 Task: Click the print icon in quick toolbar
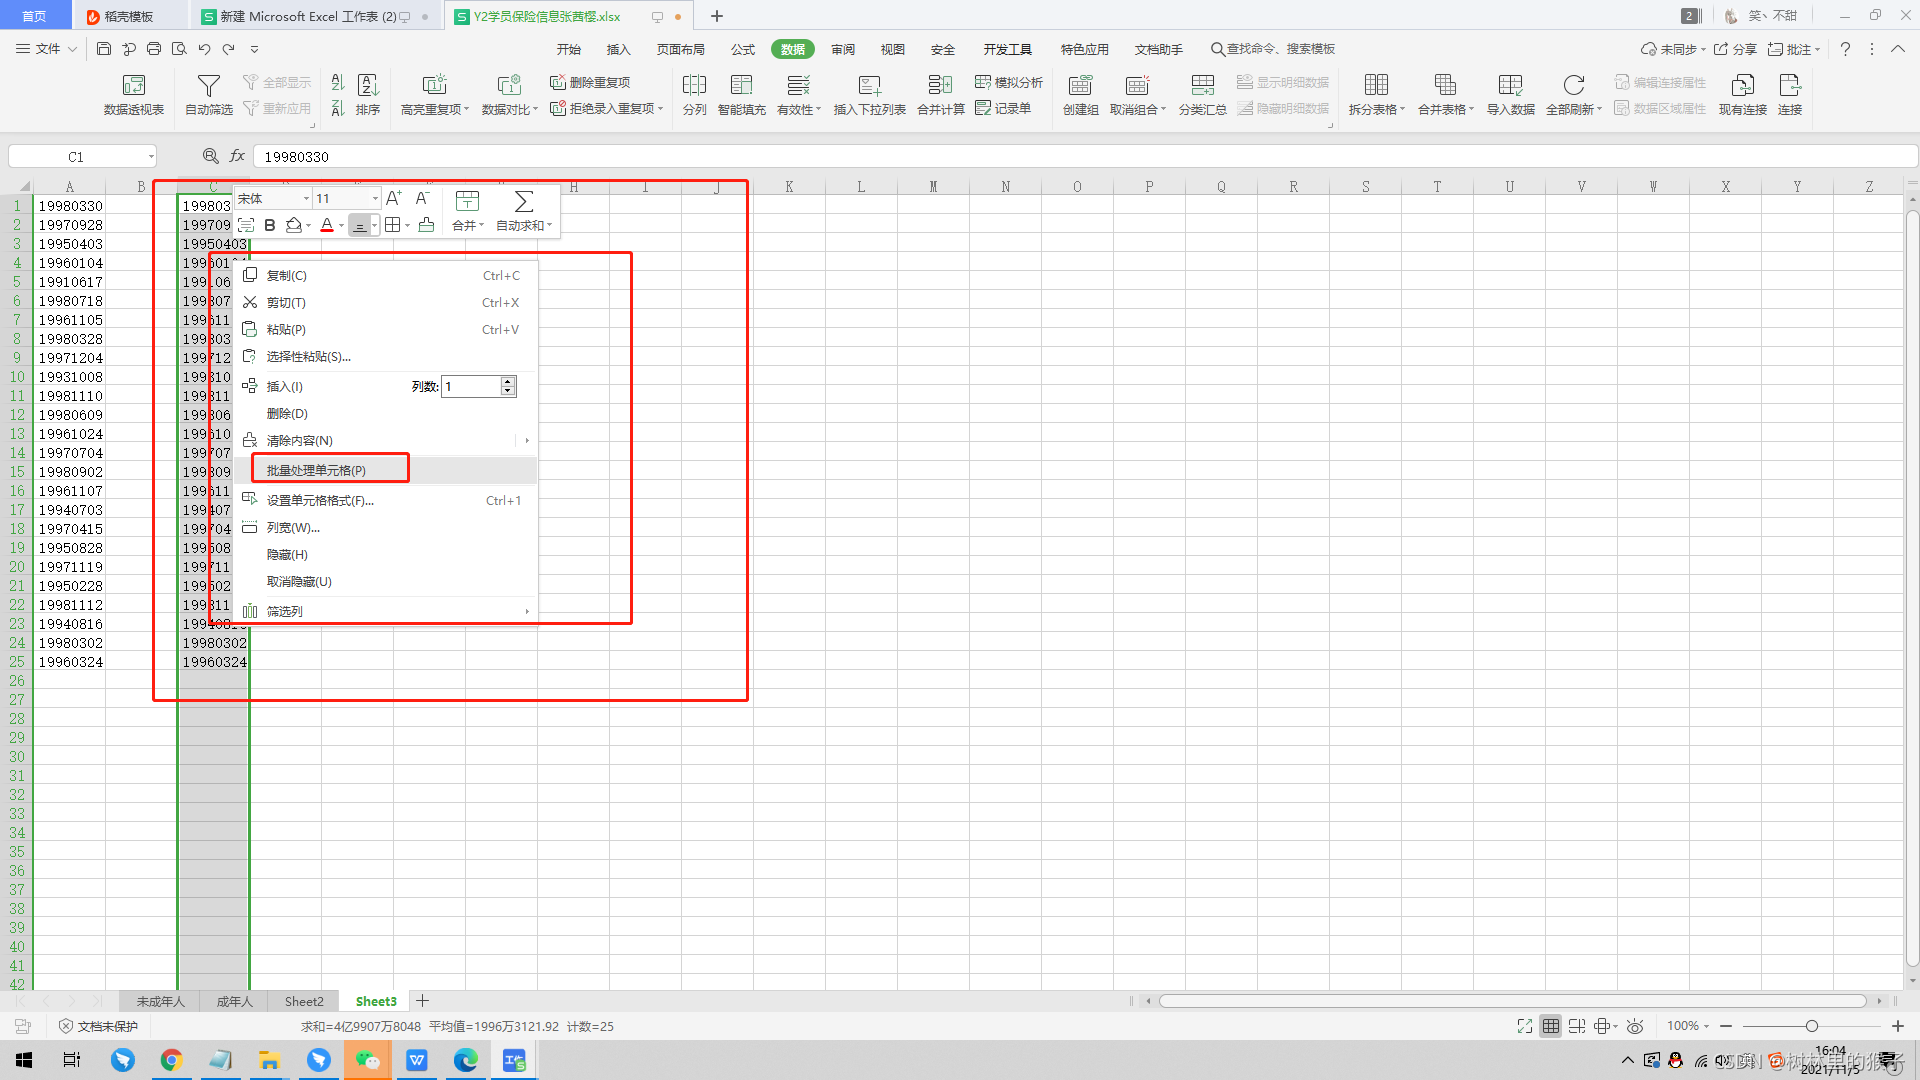(x=153, y=48)
